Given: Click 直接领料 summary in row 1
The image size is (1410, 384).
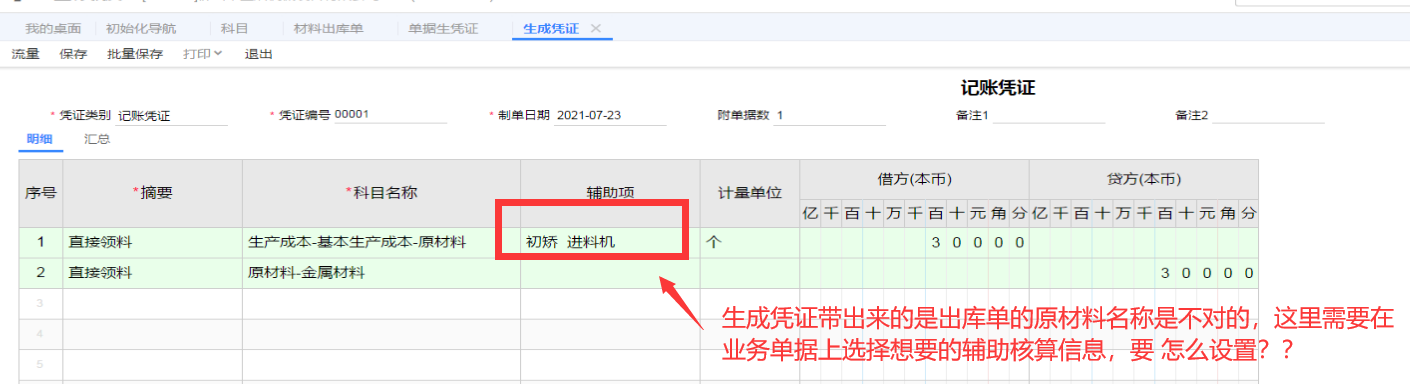Looking at the screenshot, I should click(x=152, y=242).
